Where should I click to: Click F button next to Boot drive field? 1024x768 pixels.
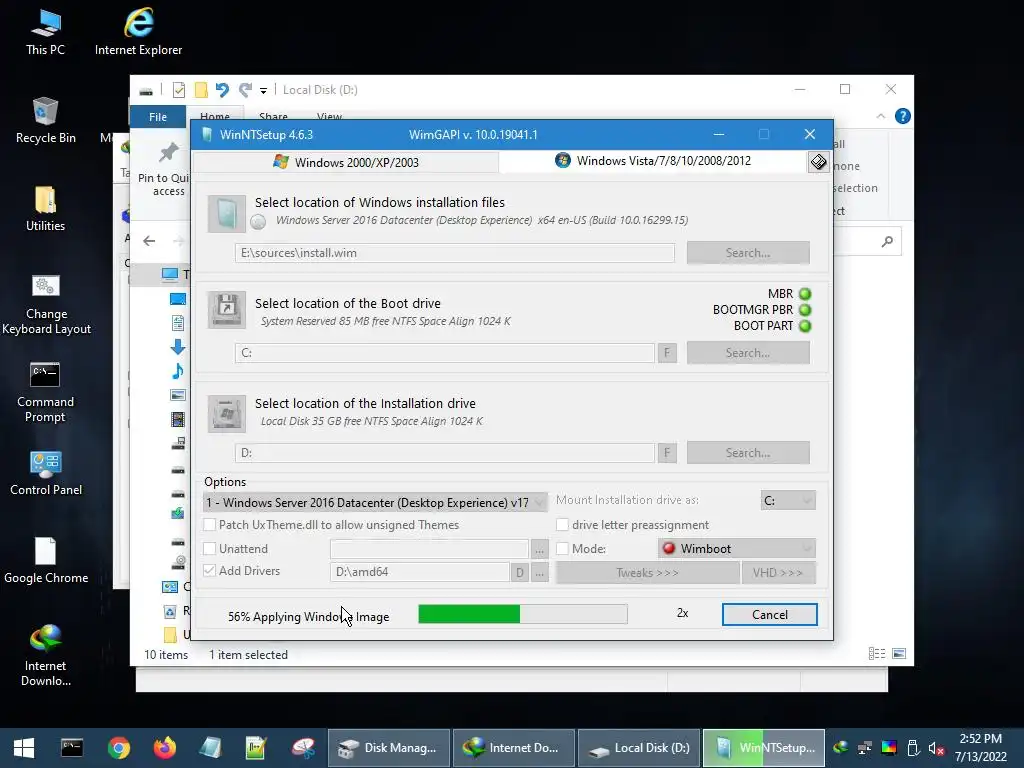pyautogui.click(x=667, y=353)
